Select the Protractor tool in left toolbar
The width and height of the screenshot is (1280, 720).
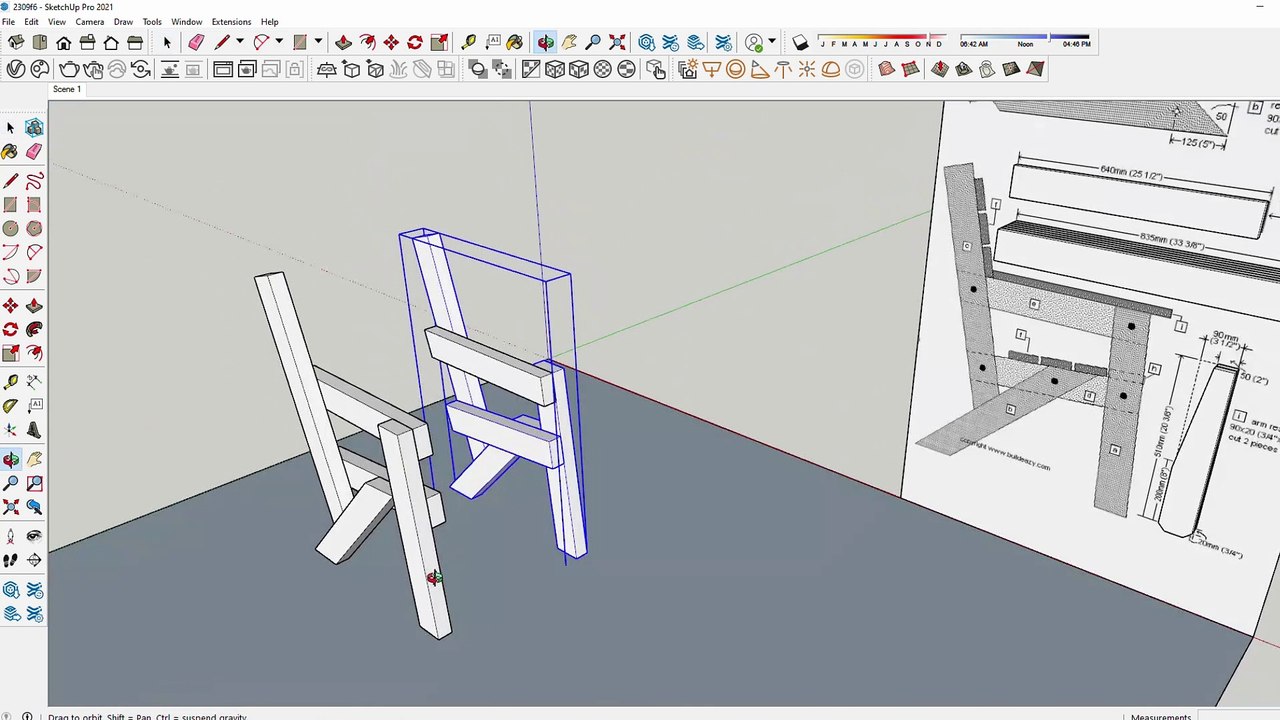click(10, 405)
